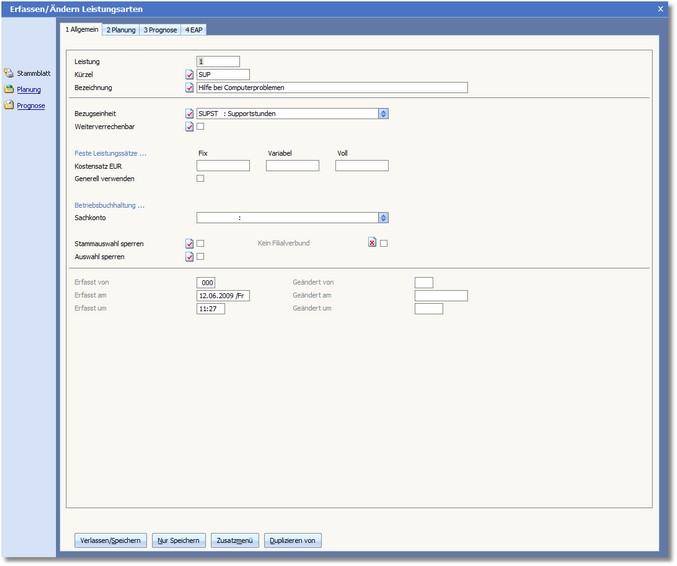Click the checkmark icon beside Bezeichnung field
The image size is (677, 566).
point(190,87)
